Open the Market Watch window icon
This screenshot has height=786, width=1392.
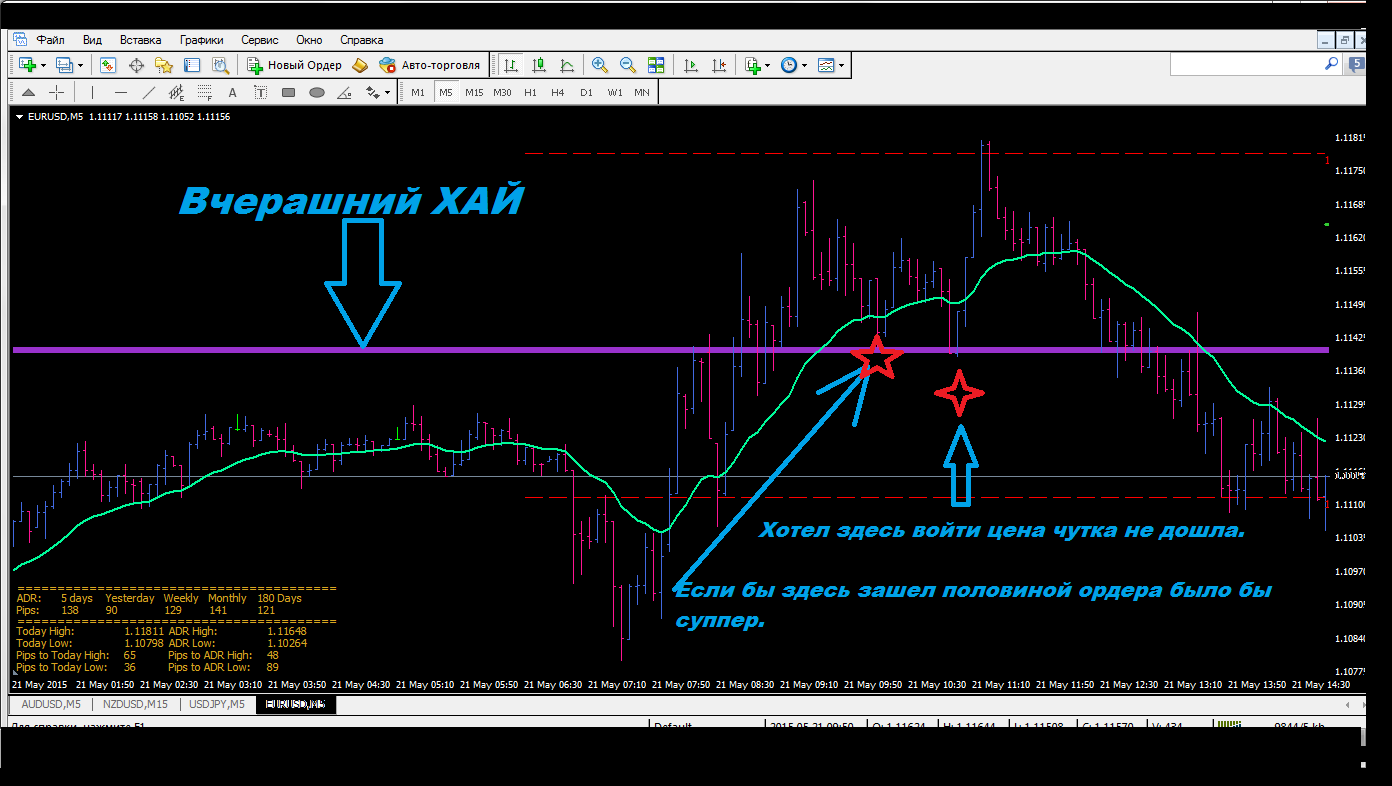point(108,65)
